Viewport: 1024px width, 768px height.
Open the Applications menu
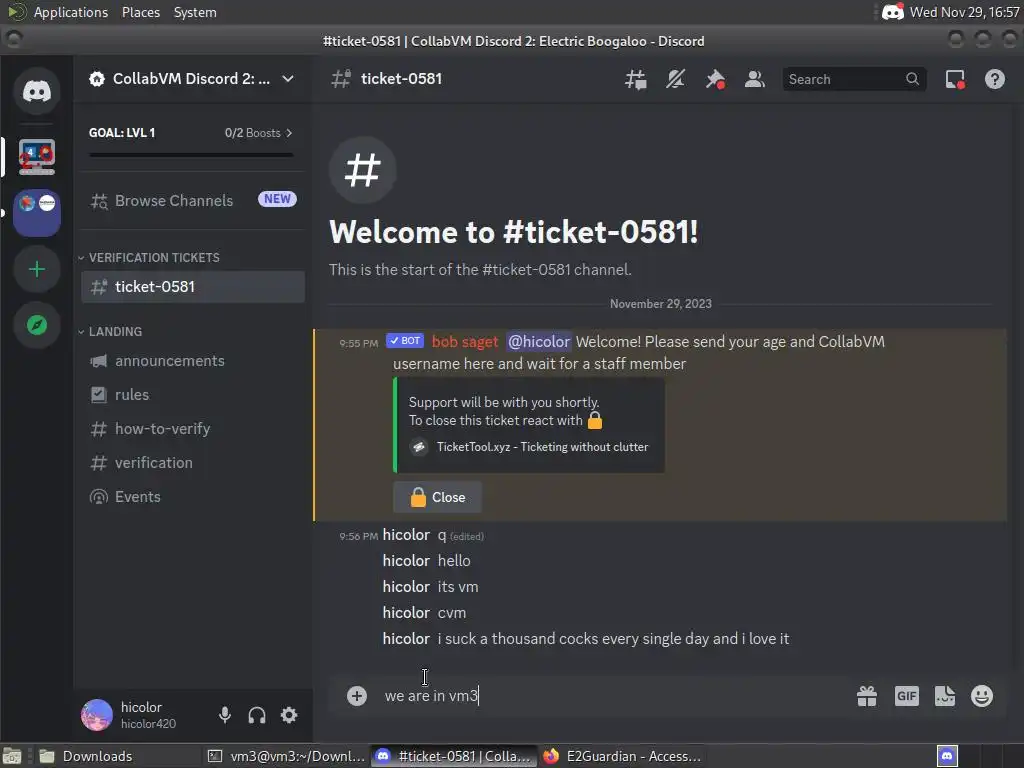click(x=71, y=12)
